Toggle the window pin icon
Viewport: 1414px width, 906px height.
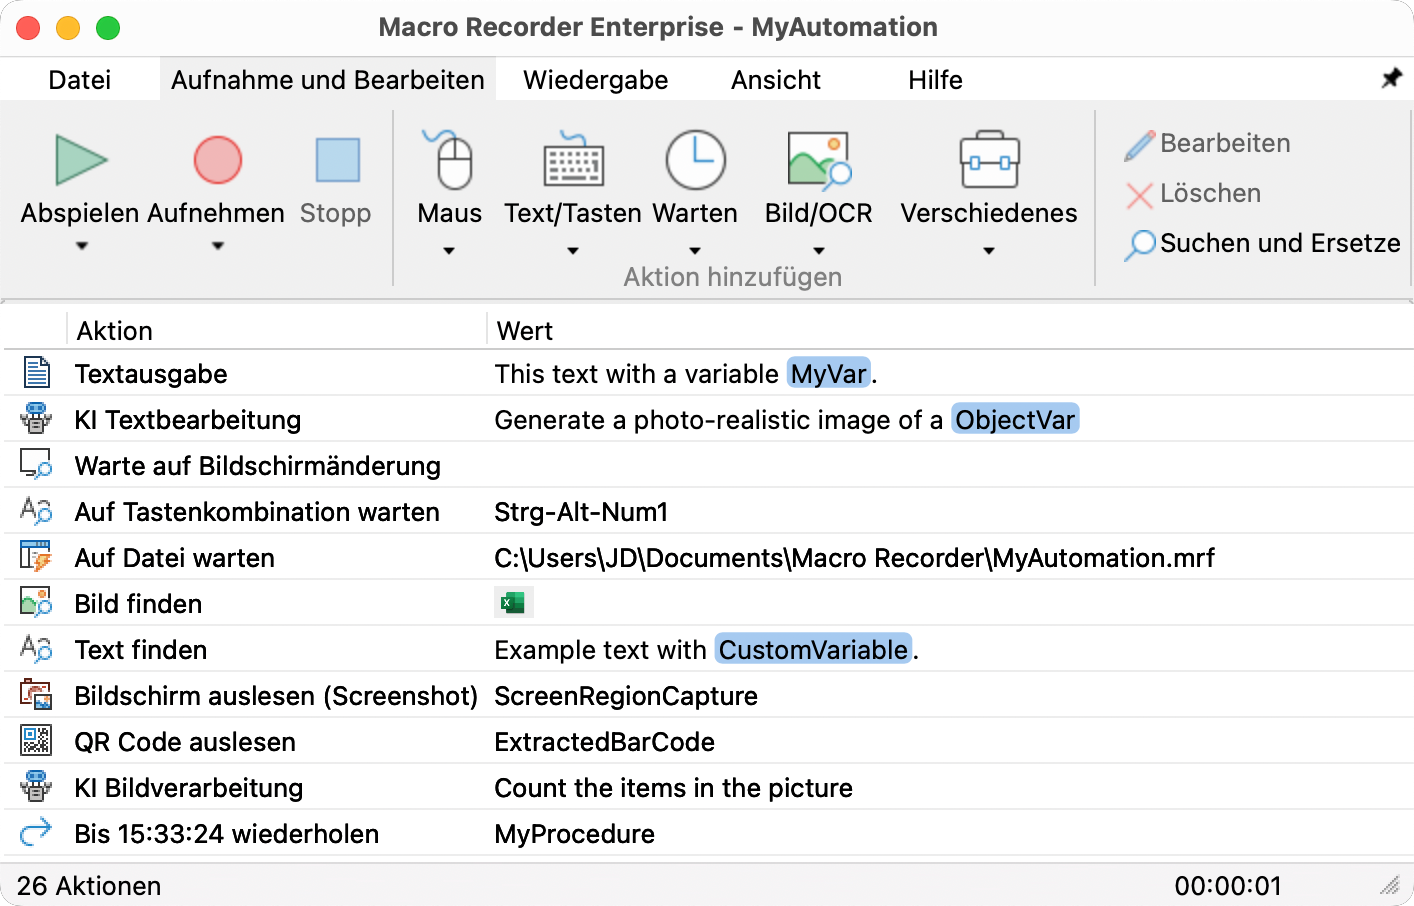[x=1391, y=76]
